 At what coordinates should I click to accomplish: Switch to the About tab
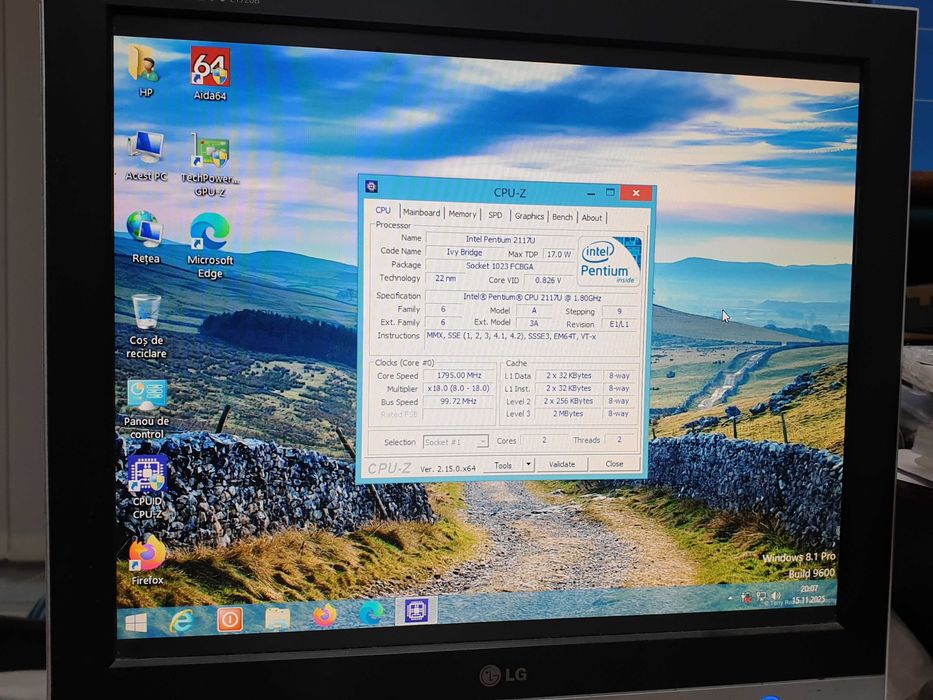click(x=592, y=218)
